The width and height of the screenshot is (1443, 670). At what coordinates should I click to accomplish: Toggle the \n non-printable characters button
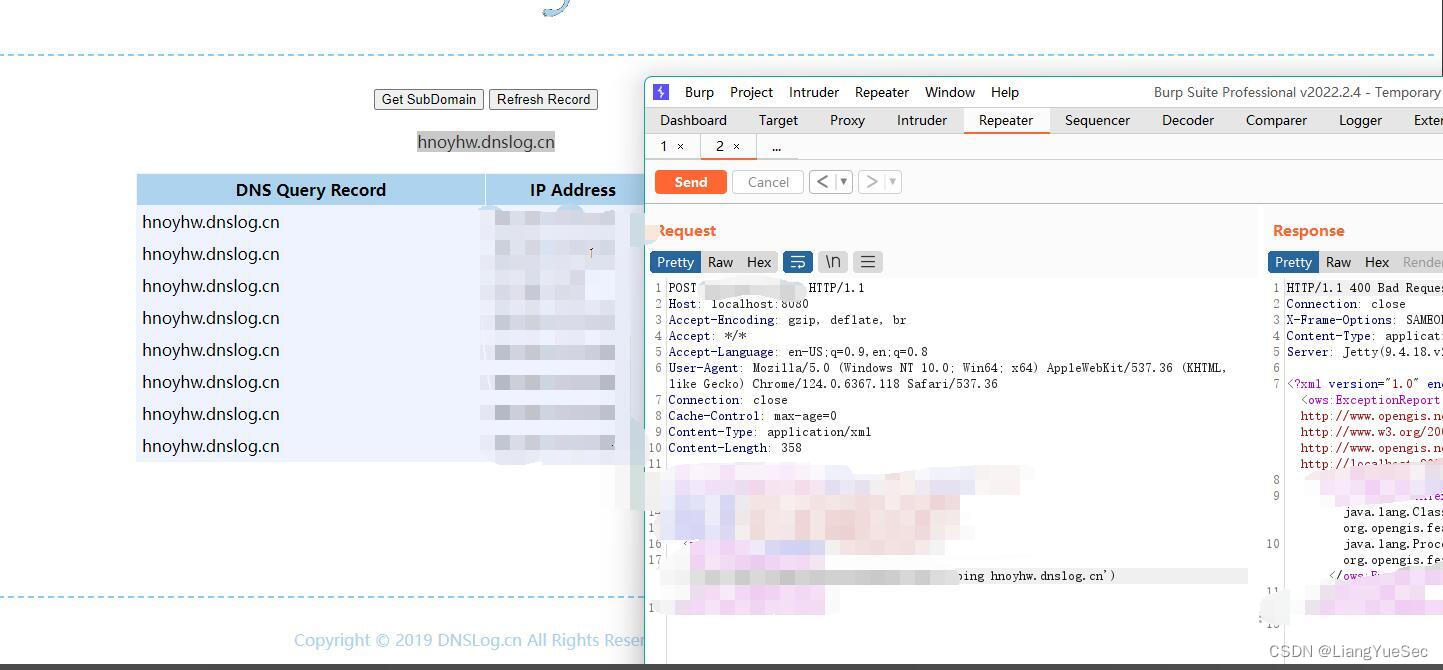[832, 262]
